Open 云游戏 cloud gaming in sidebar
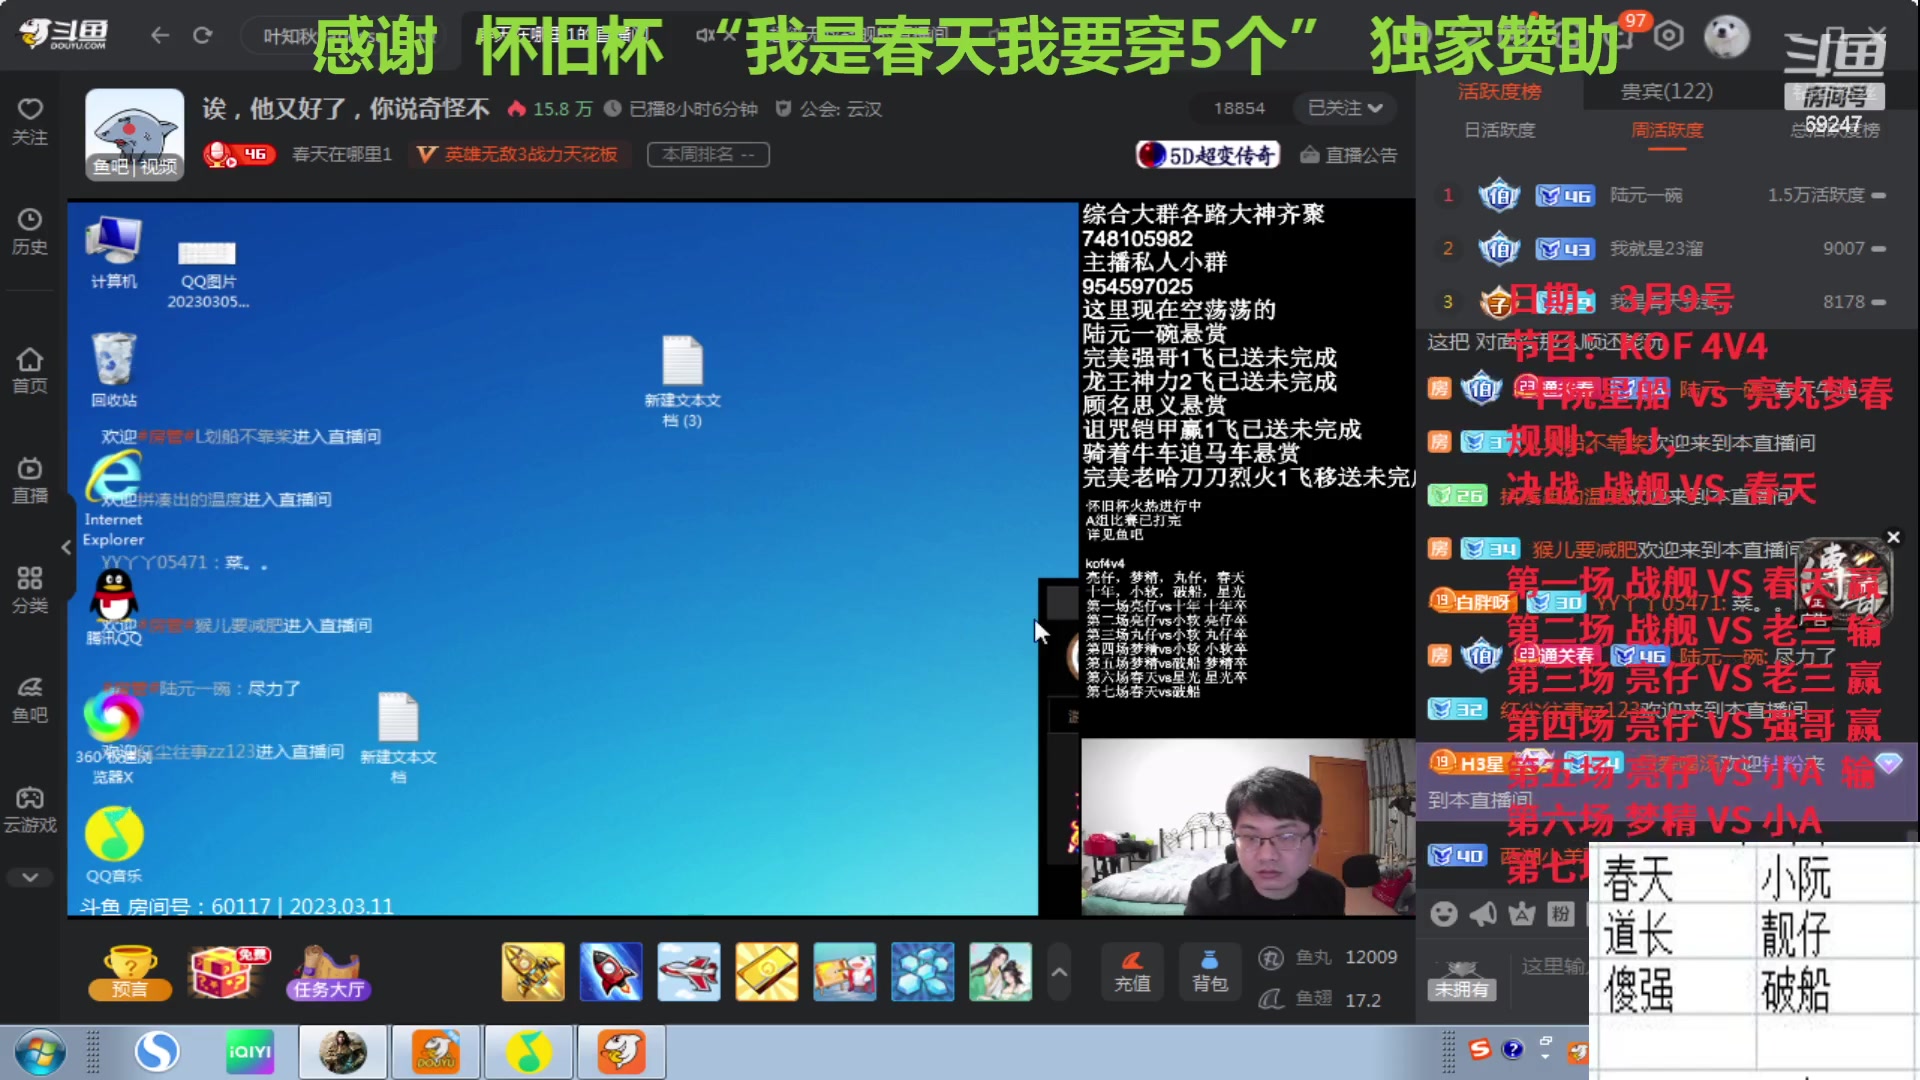 (30, 810)
